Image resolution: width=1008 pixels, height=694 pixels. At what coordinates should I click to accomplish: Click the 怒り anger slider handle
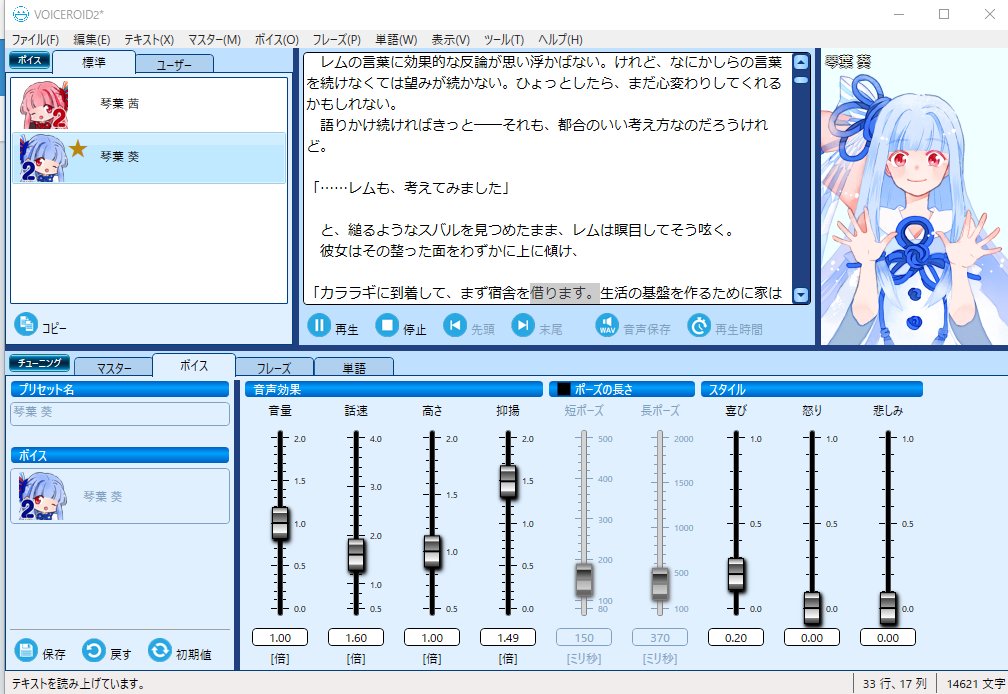coord(812,608)
